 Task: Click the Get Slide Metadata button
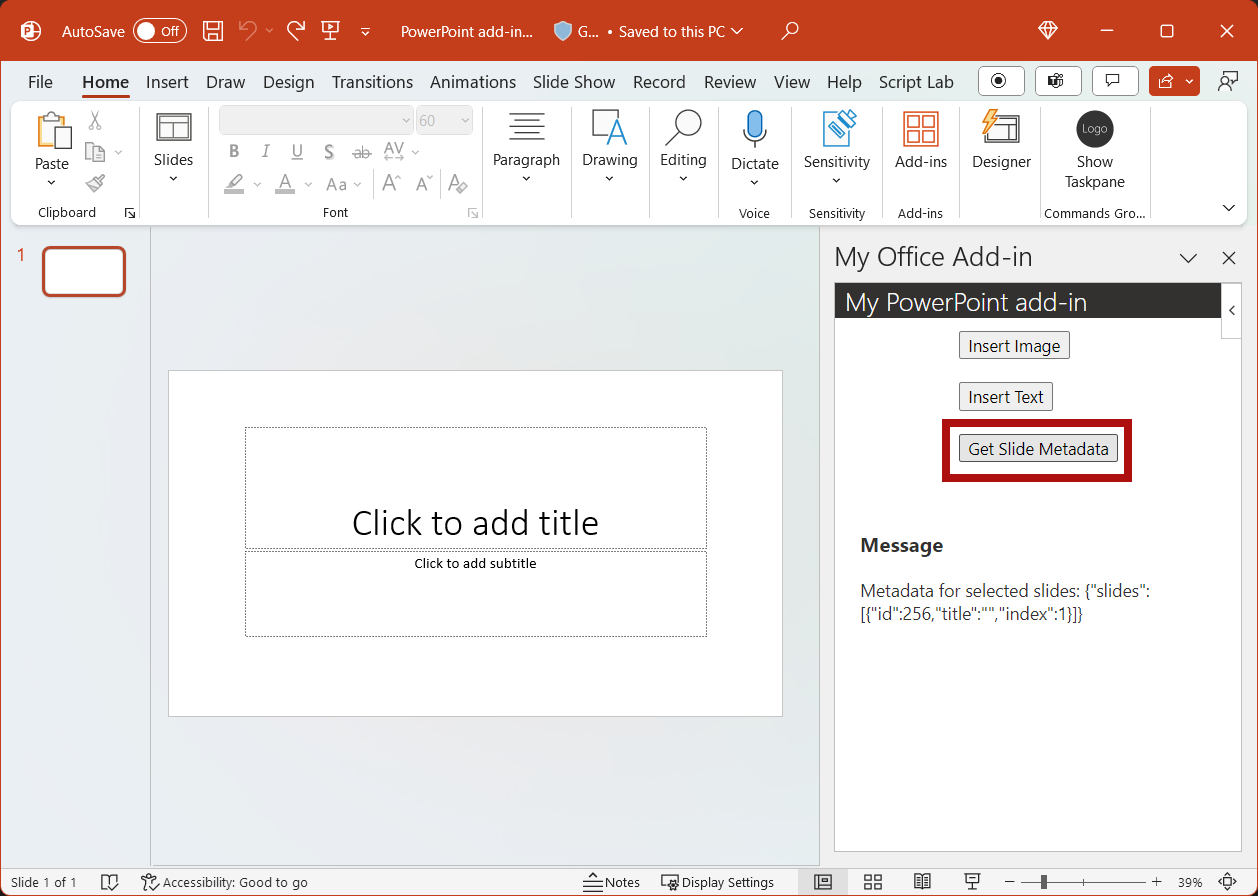(x=1037, y=448)
